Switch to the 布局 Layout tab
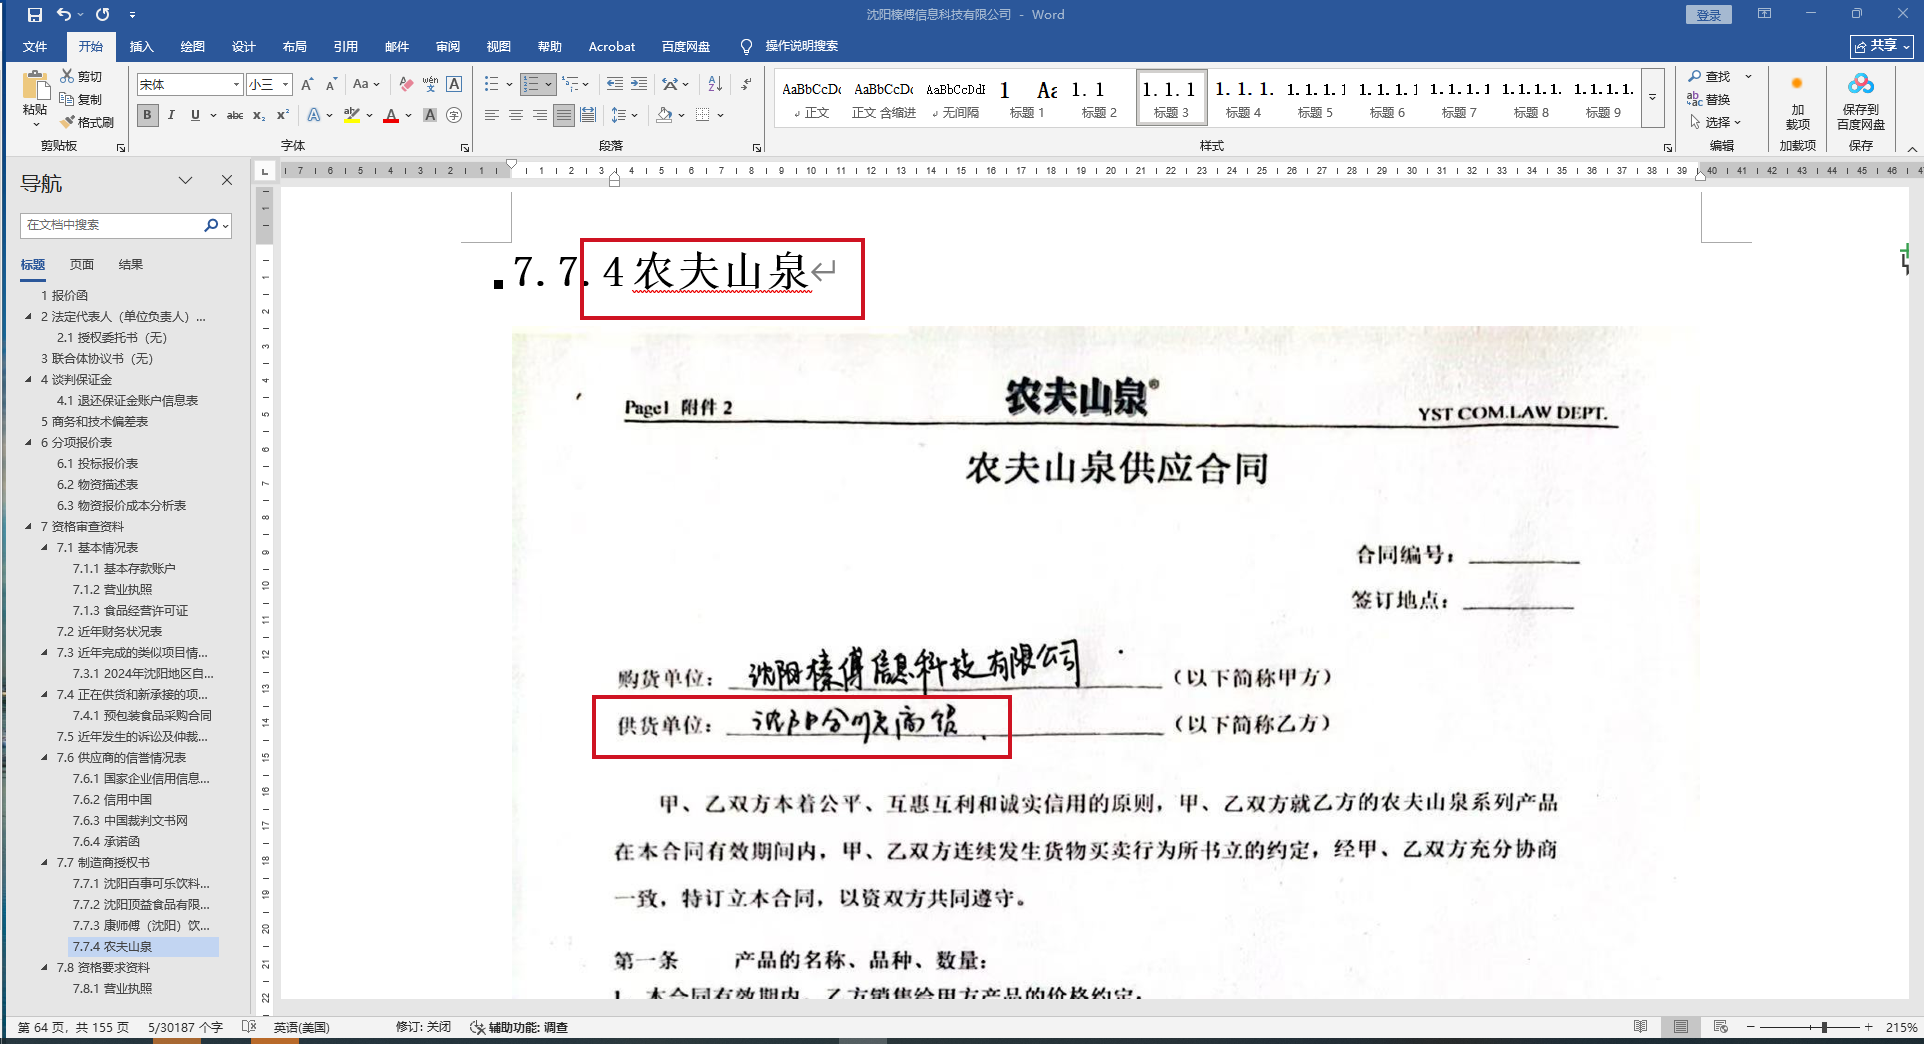 294,46
